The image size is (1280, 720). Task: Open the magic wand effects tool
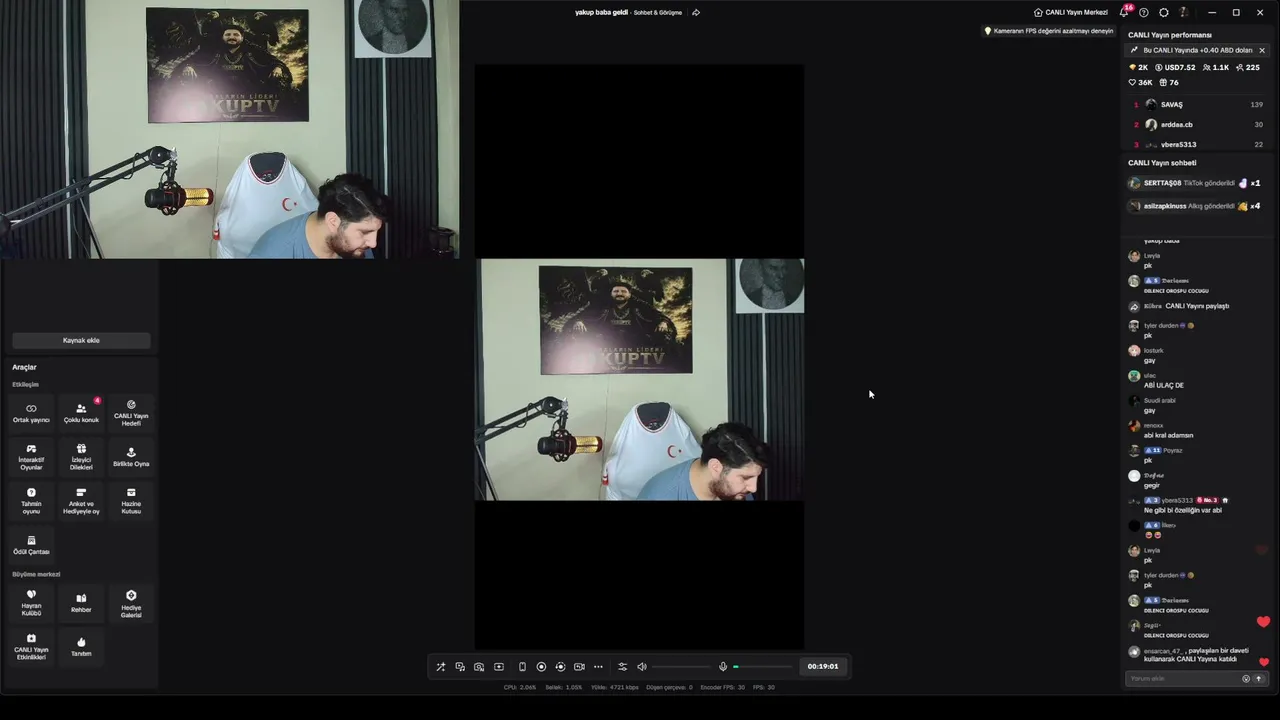coord(440,667)
